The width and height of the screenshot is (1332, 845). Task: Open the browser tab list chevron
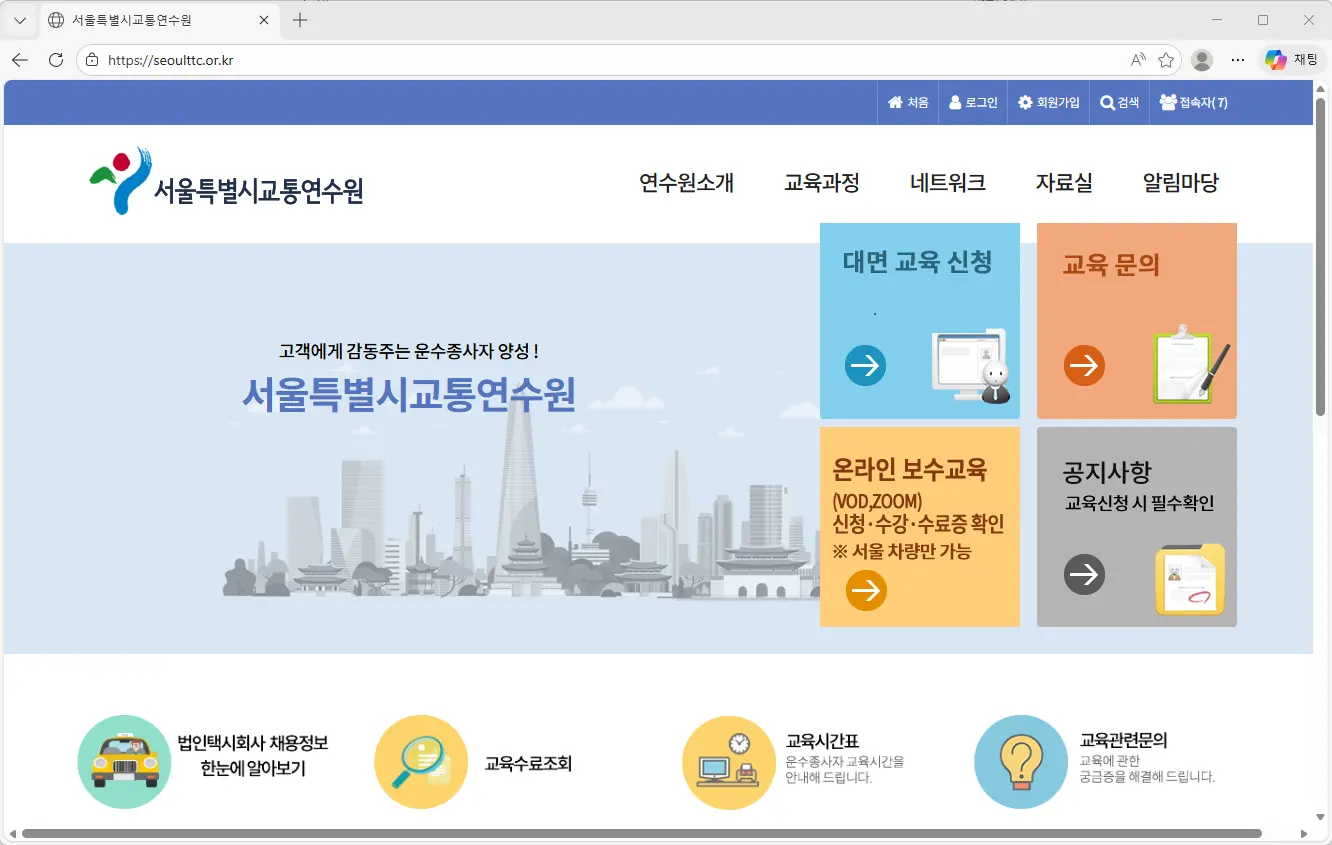(x=19, y=19)
